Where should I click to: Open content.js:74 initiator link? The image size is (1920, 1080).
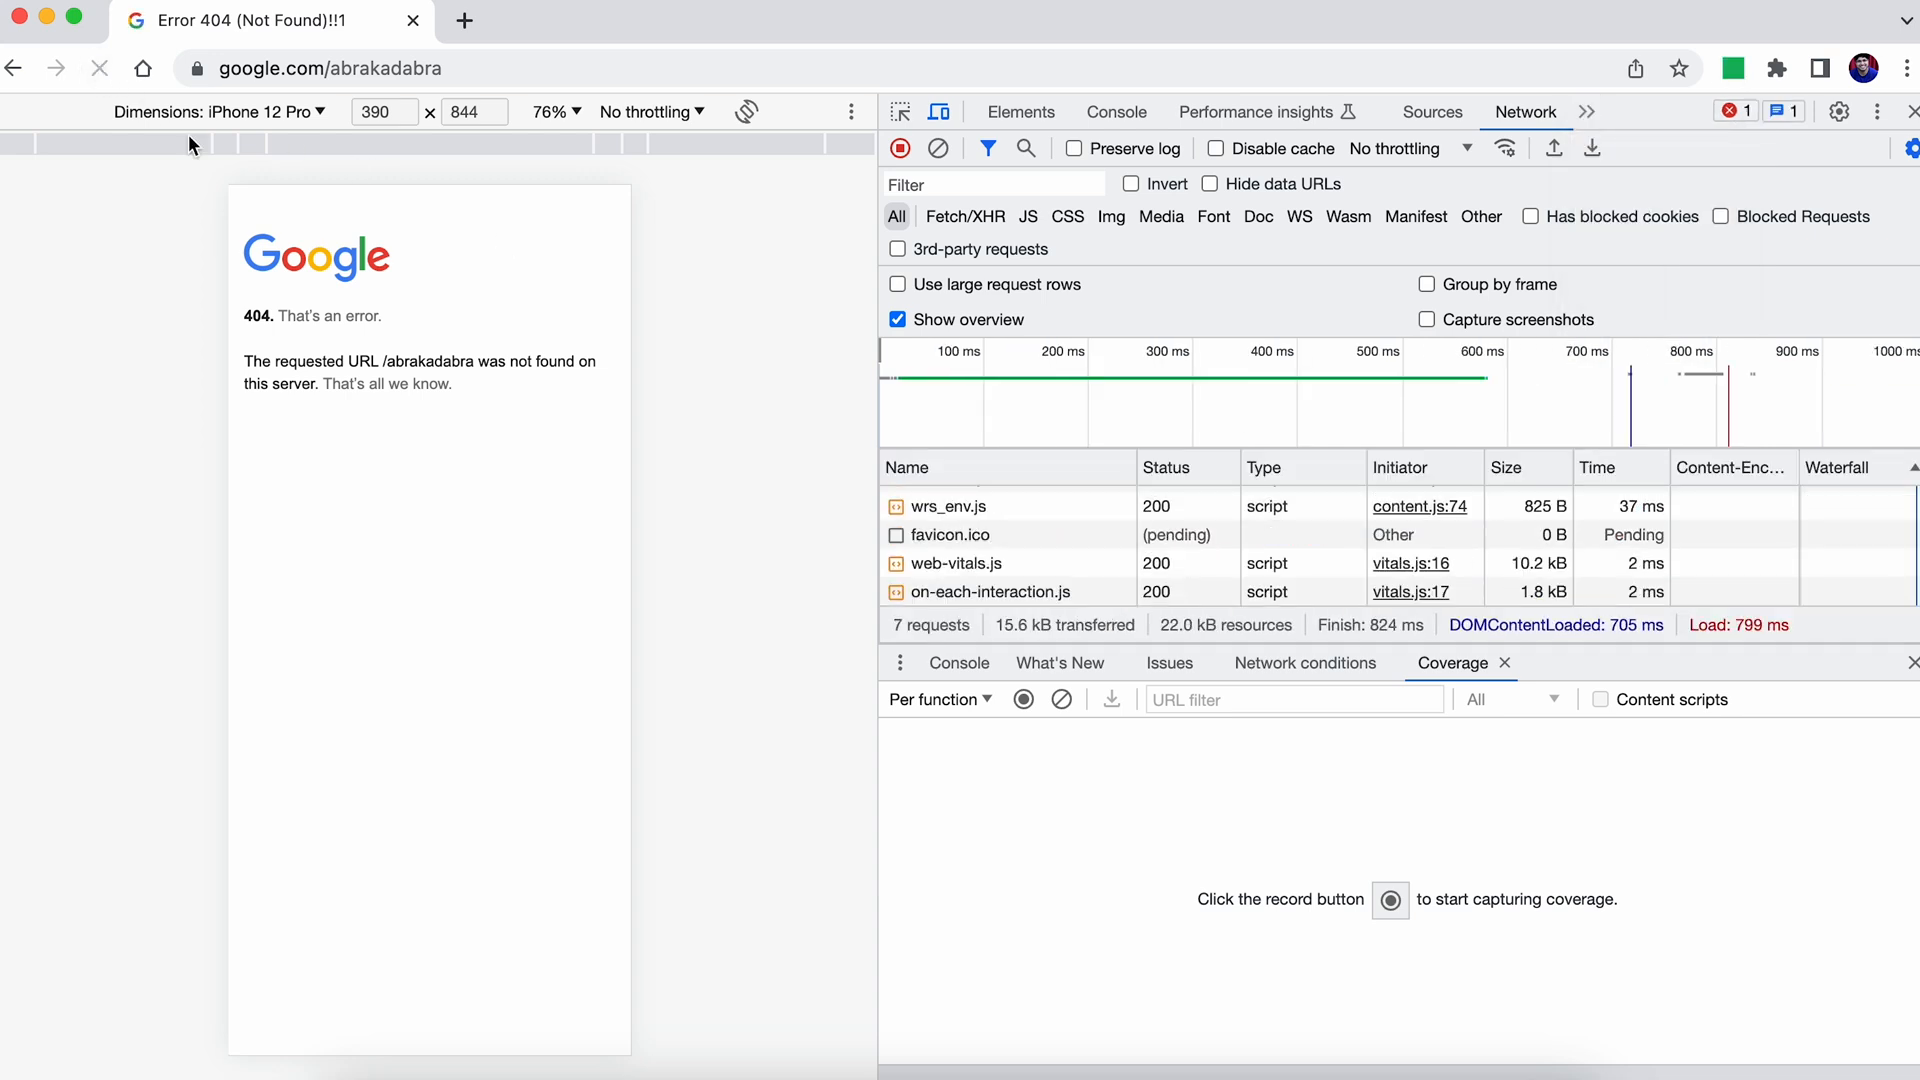(1420, 507)
